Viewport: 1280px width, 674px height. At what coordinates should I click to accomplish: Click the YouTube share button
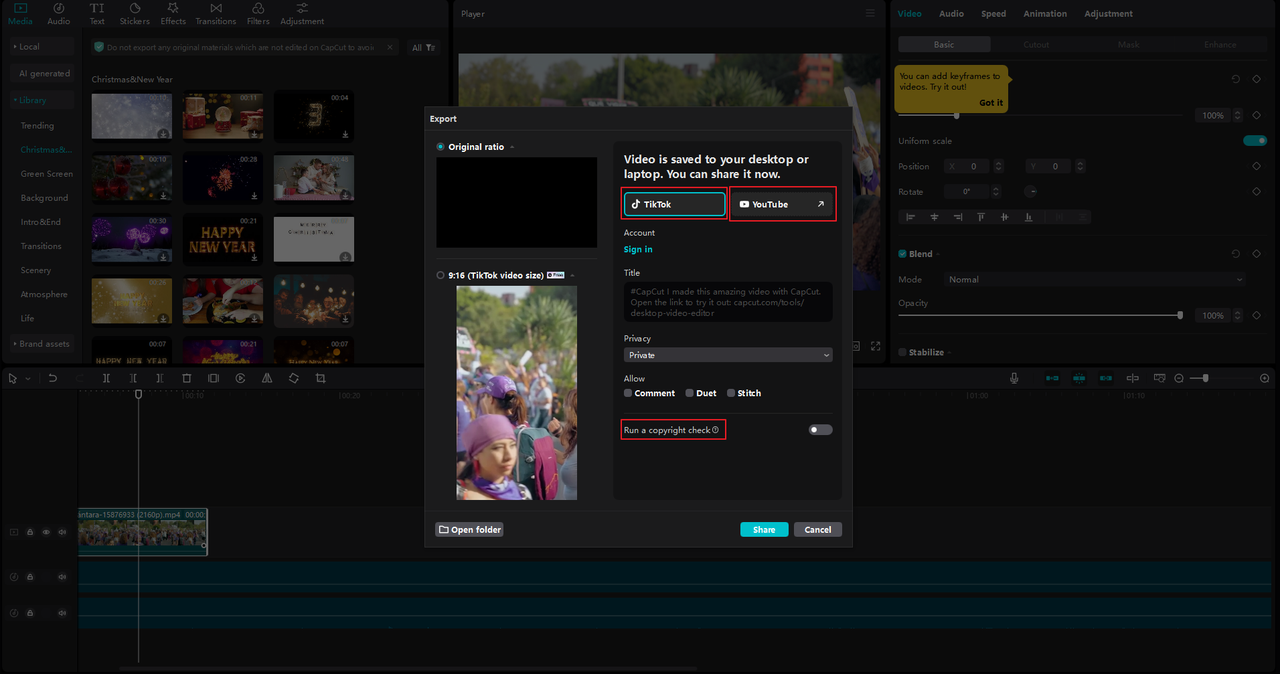point(782,204)
